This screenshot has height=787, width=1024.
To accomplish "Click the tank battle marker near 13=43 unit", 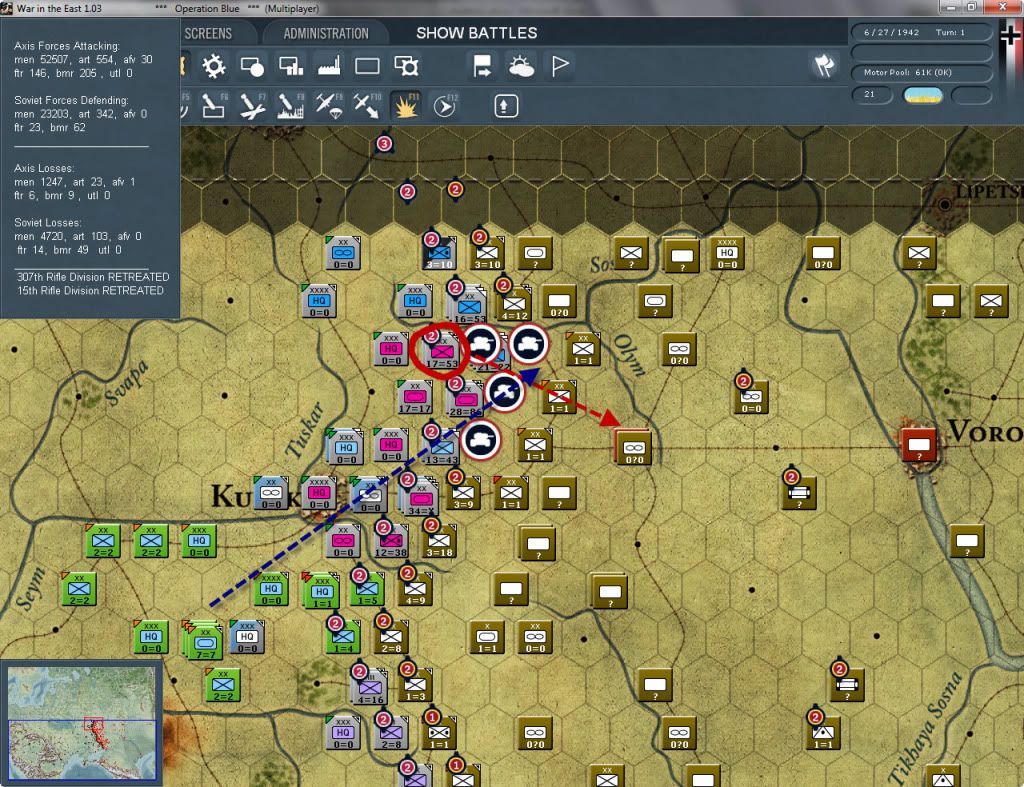I will click(481, 440).
